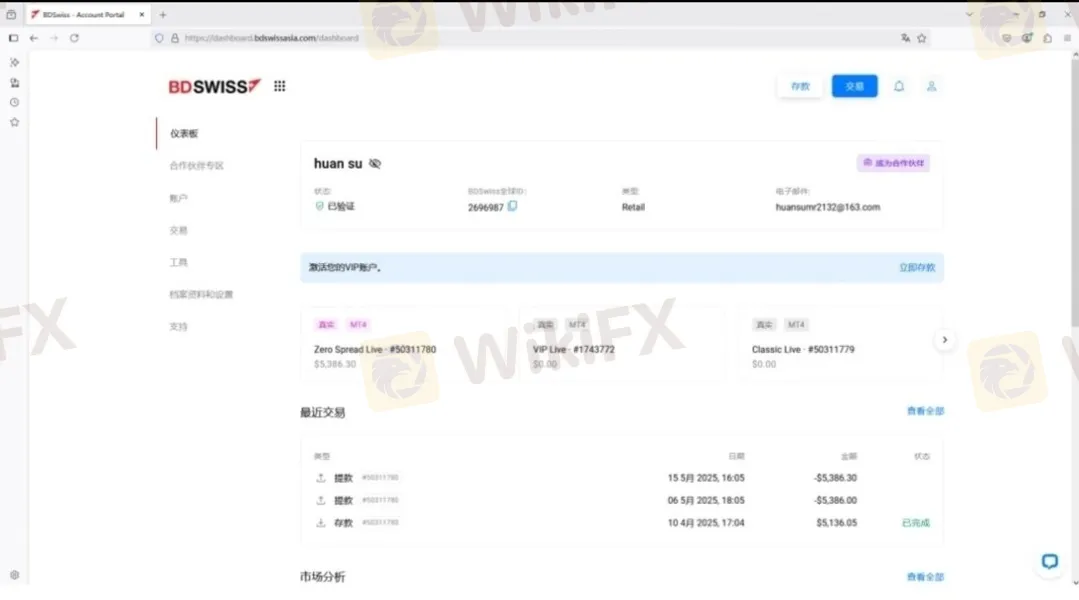The height and width of the screenshot is (600, 1079).
Task: Click 查看全部 for market analysis
Action: (x=925, y=577)
